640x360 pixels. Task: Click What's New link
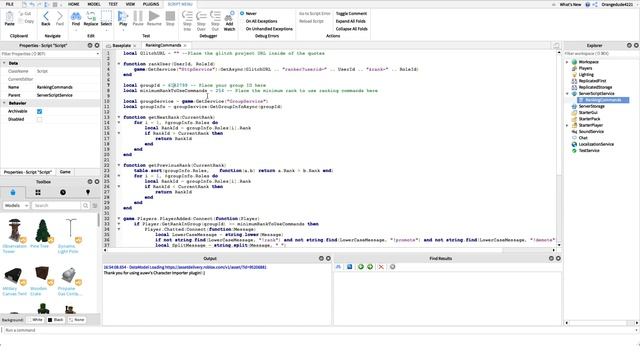[x=570, y=4]
